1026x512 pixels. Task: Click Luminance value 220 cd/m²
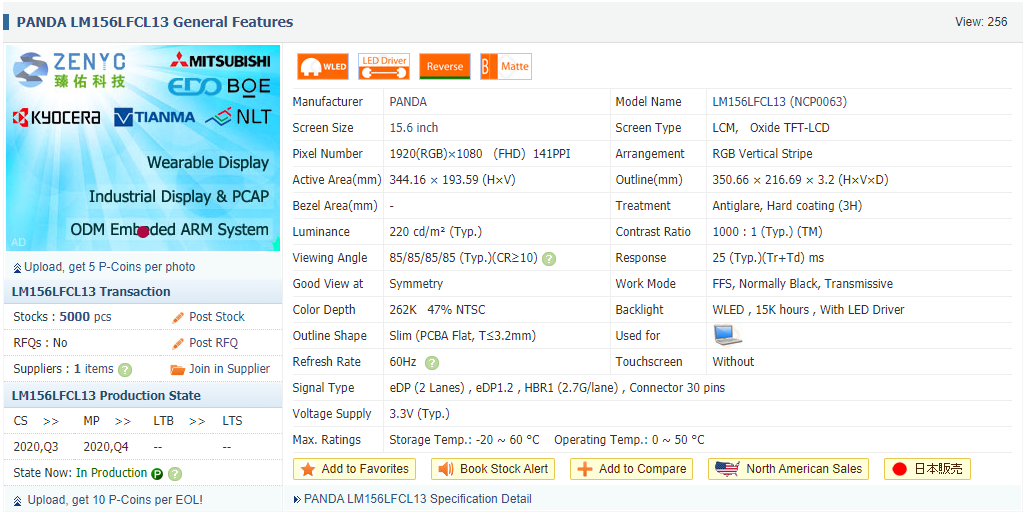pos(435,232)
